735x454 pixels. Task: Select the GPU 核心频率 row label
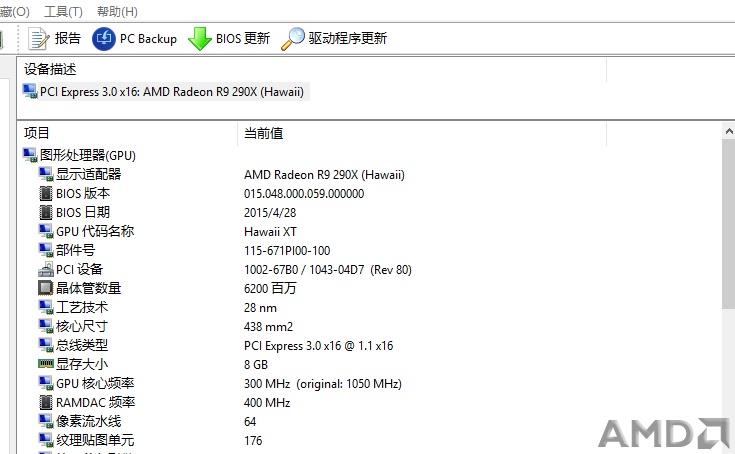[95, 383]
